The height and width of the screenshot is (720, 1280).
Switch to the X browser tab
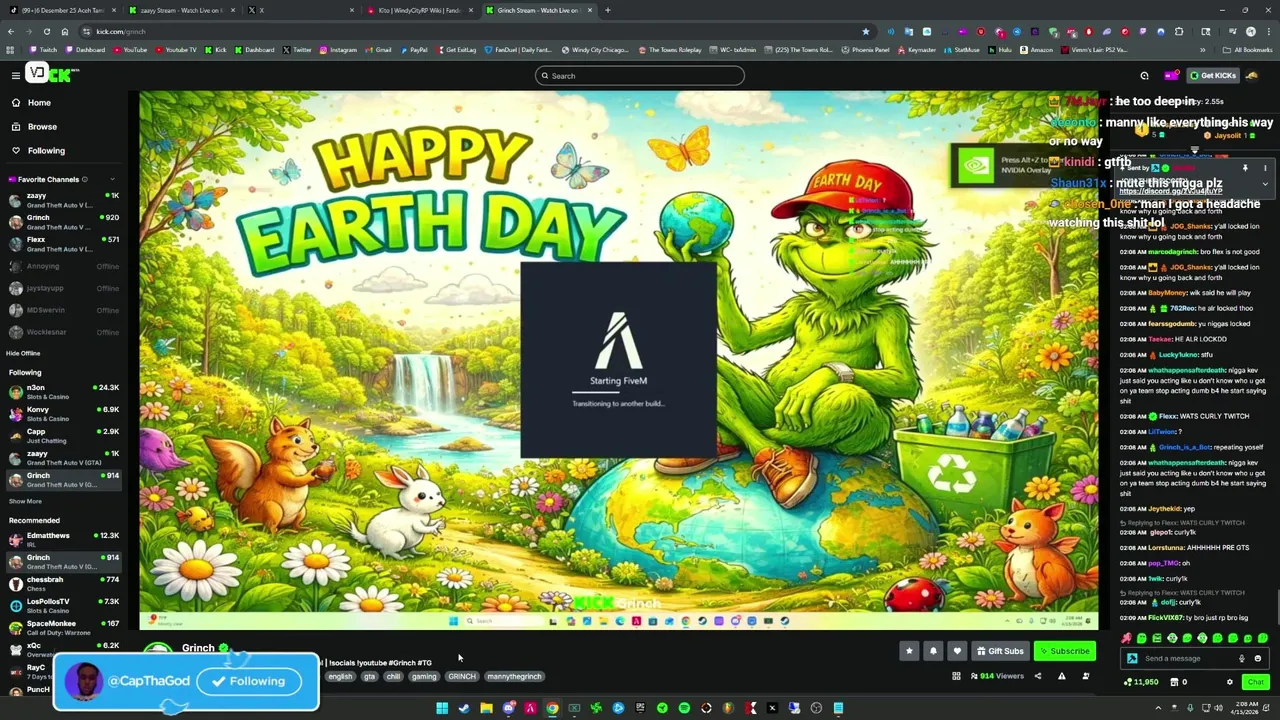pyautogui.click(x=300, y=10)
